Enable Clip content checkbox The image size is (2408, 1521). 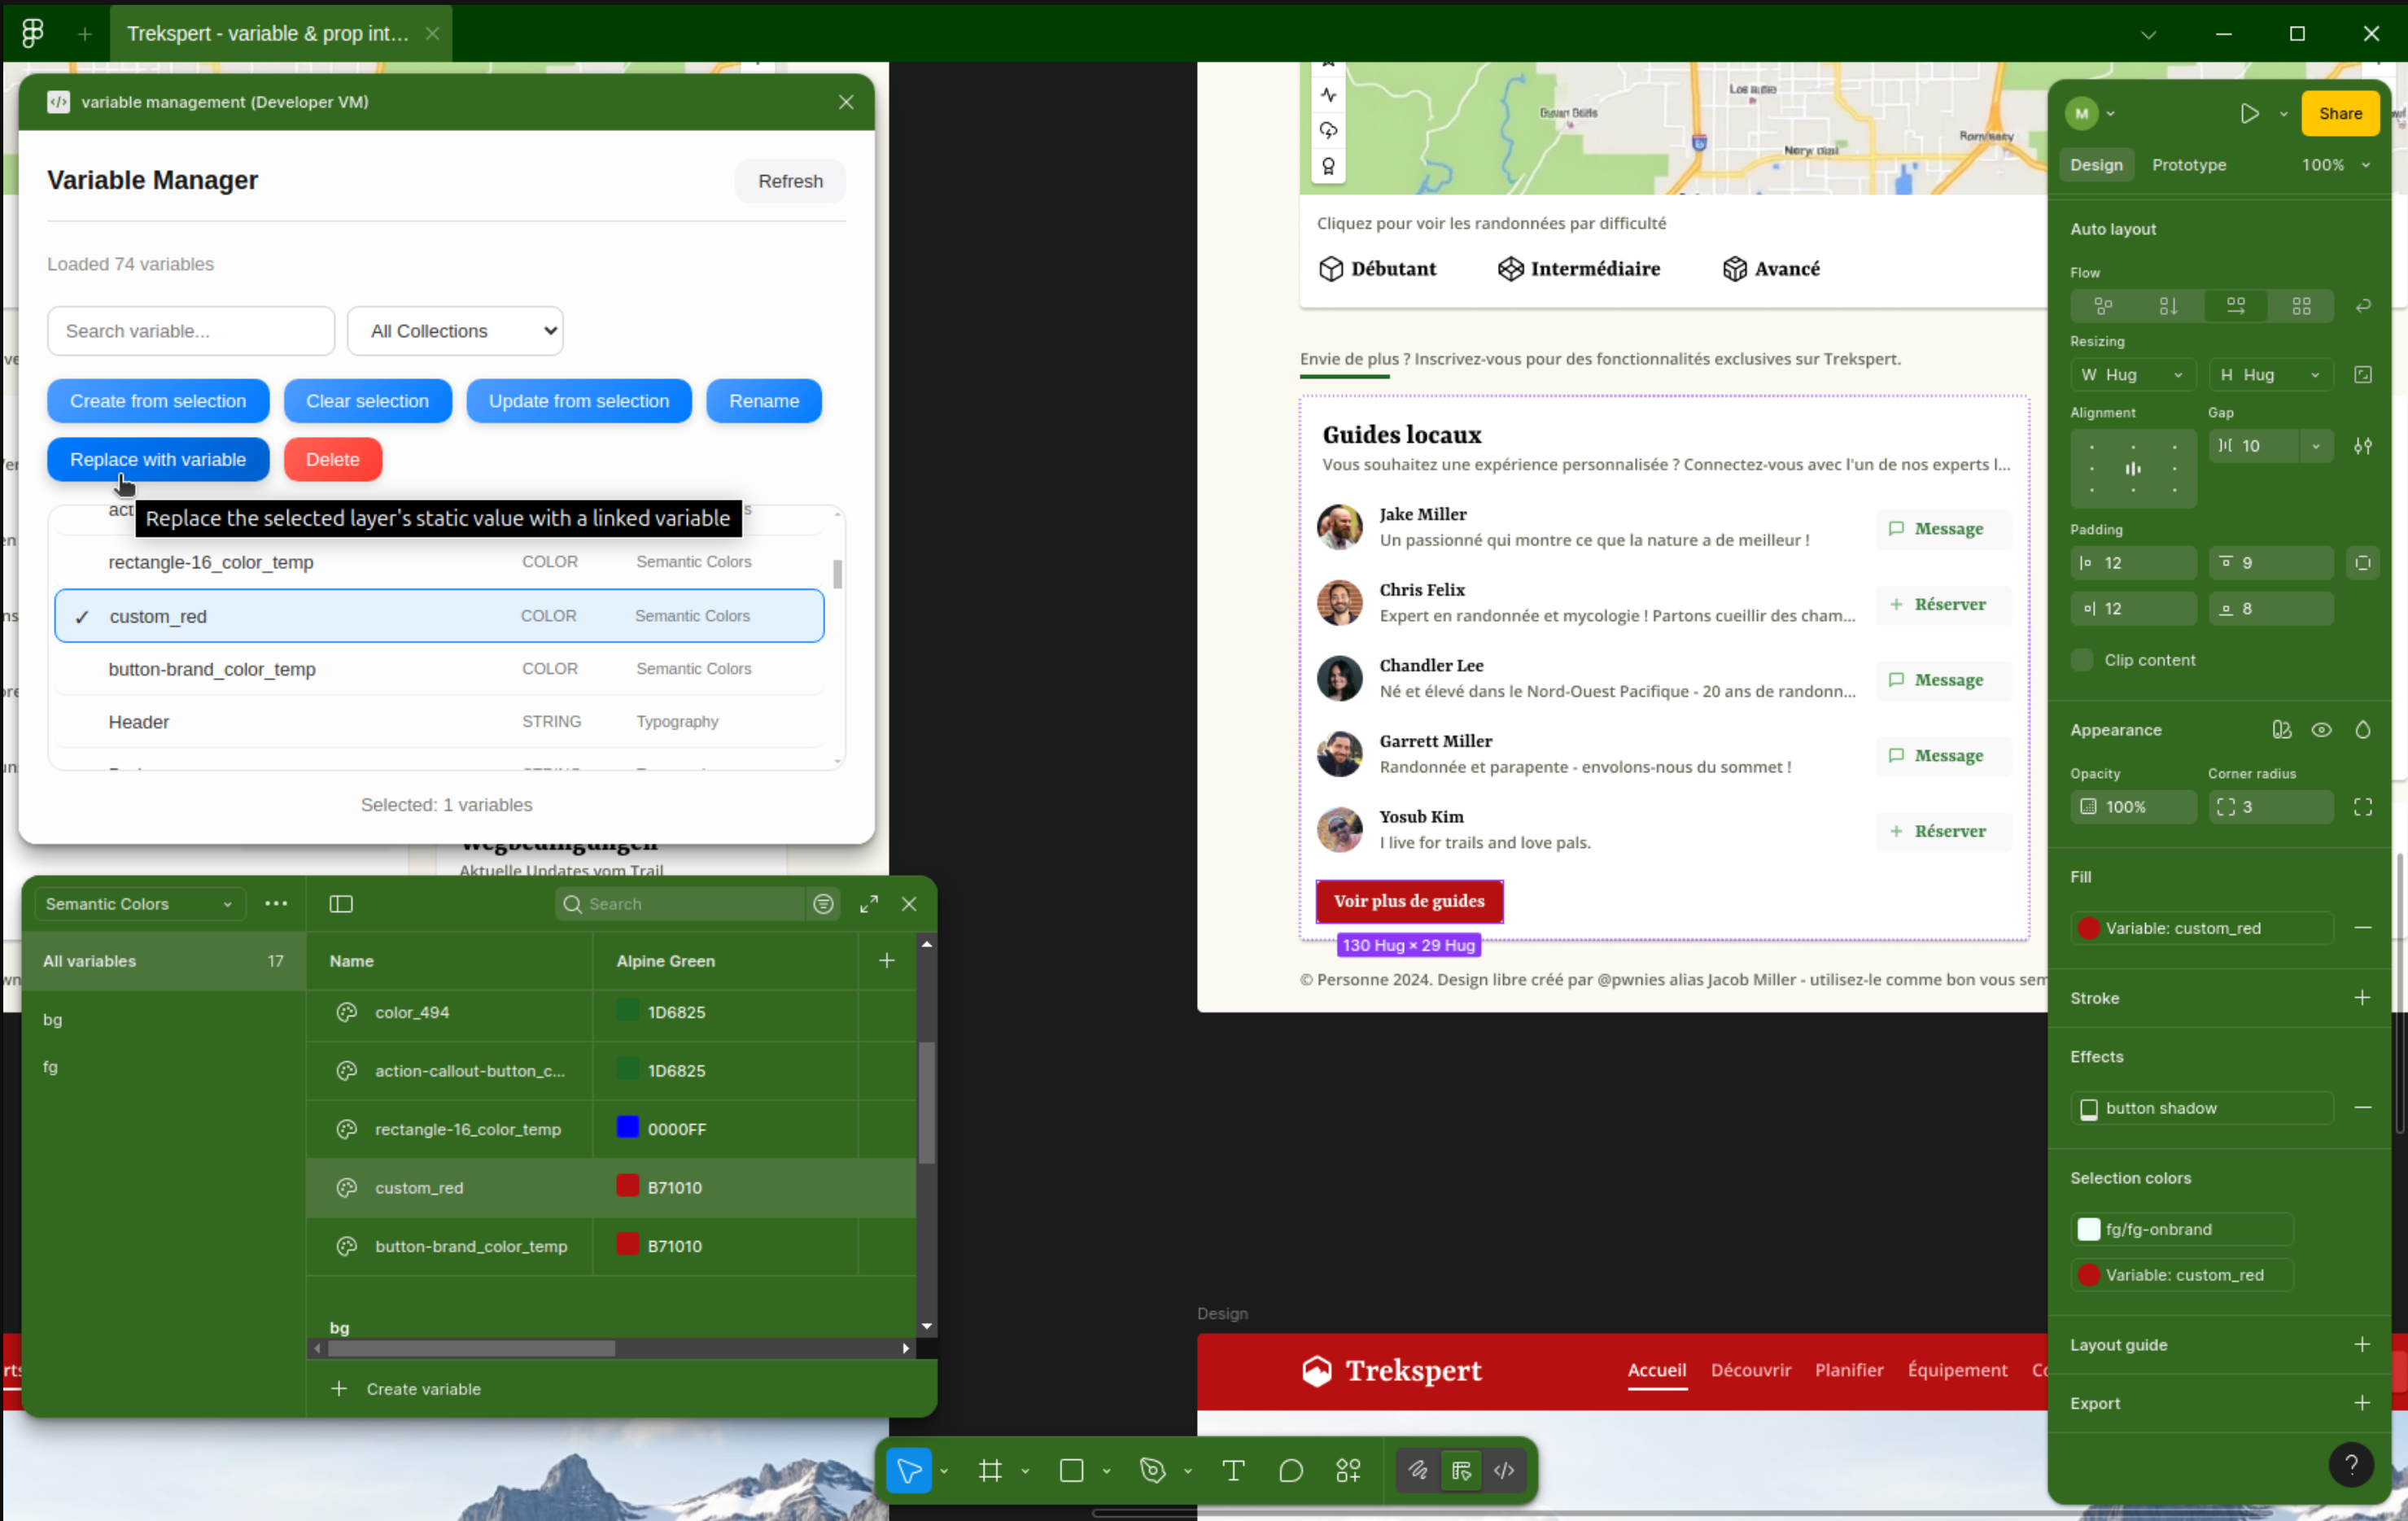tap(2082, 660)
